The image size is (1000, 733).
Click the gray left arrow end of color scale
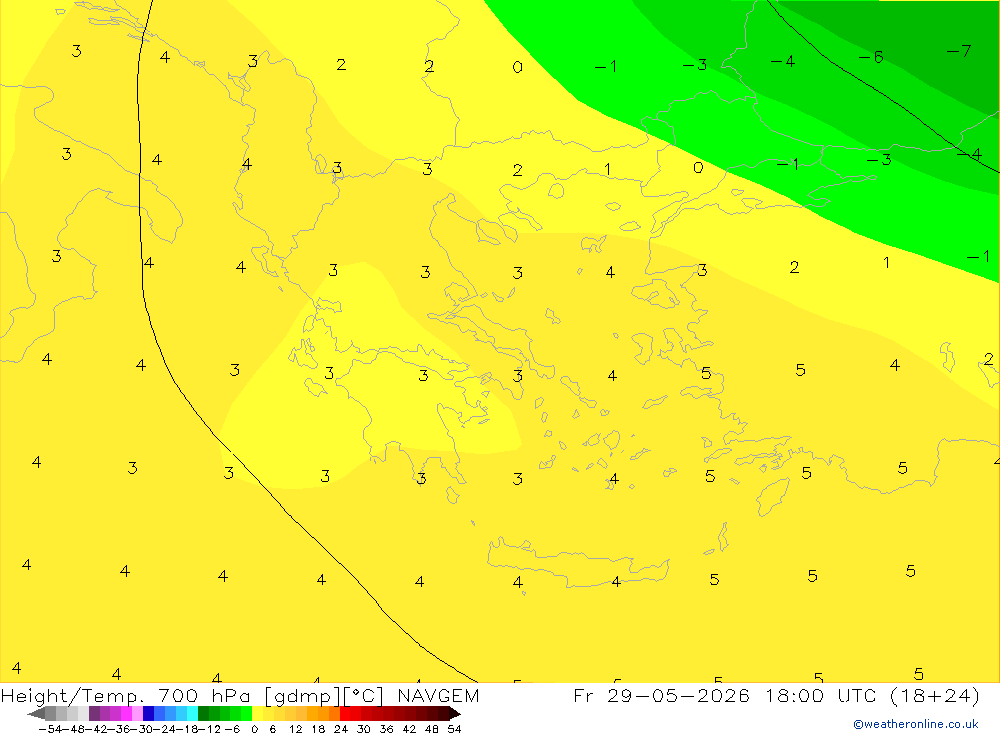[x=36, y=714]
